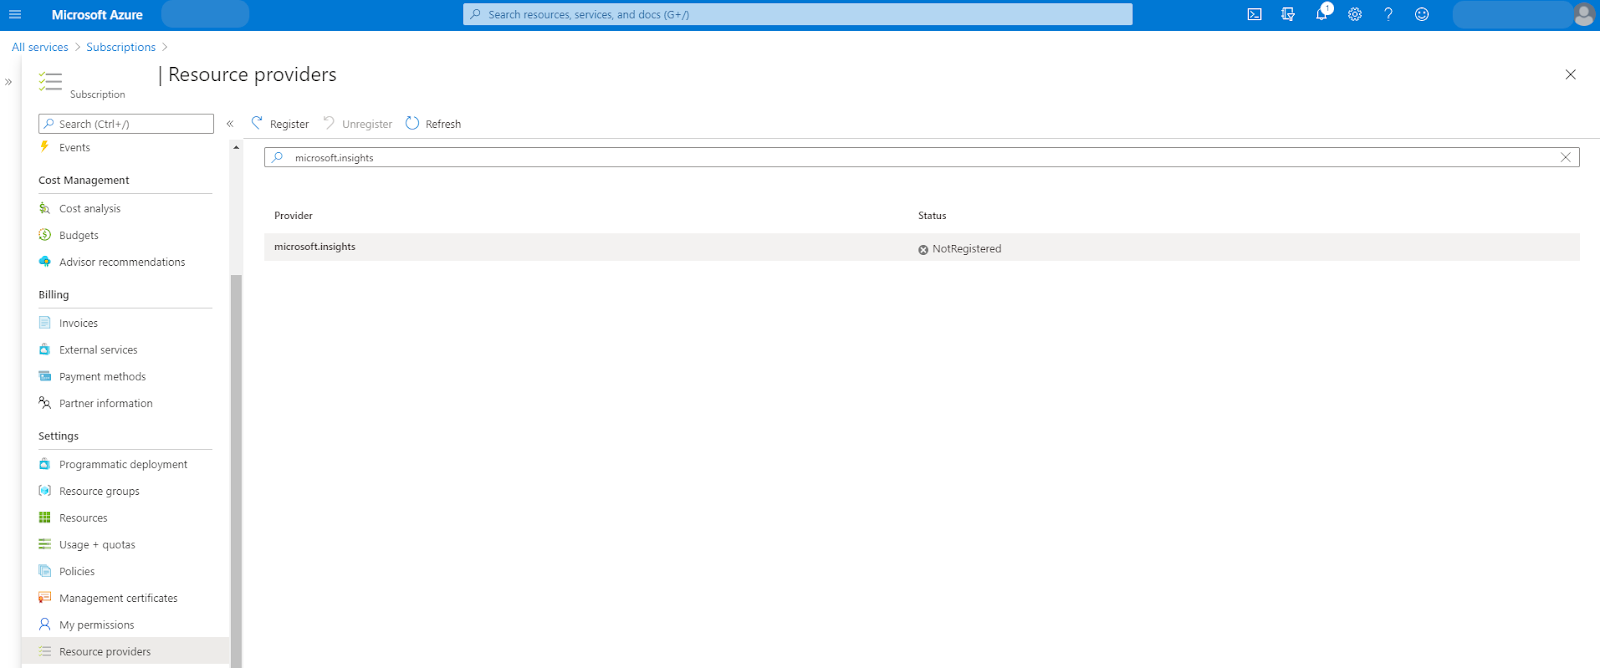Click the NotRegistered status icon

pos(923,249)
